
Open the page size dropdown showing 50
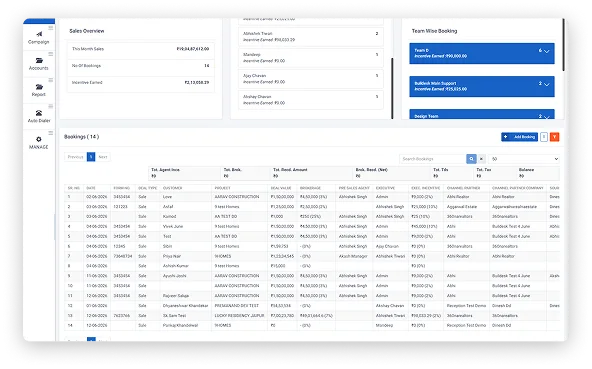tap(524, 159)
